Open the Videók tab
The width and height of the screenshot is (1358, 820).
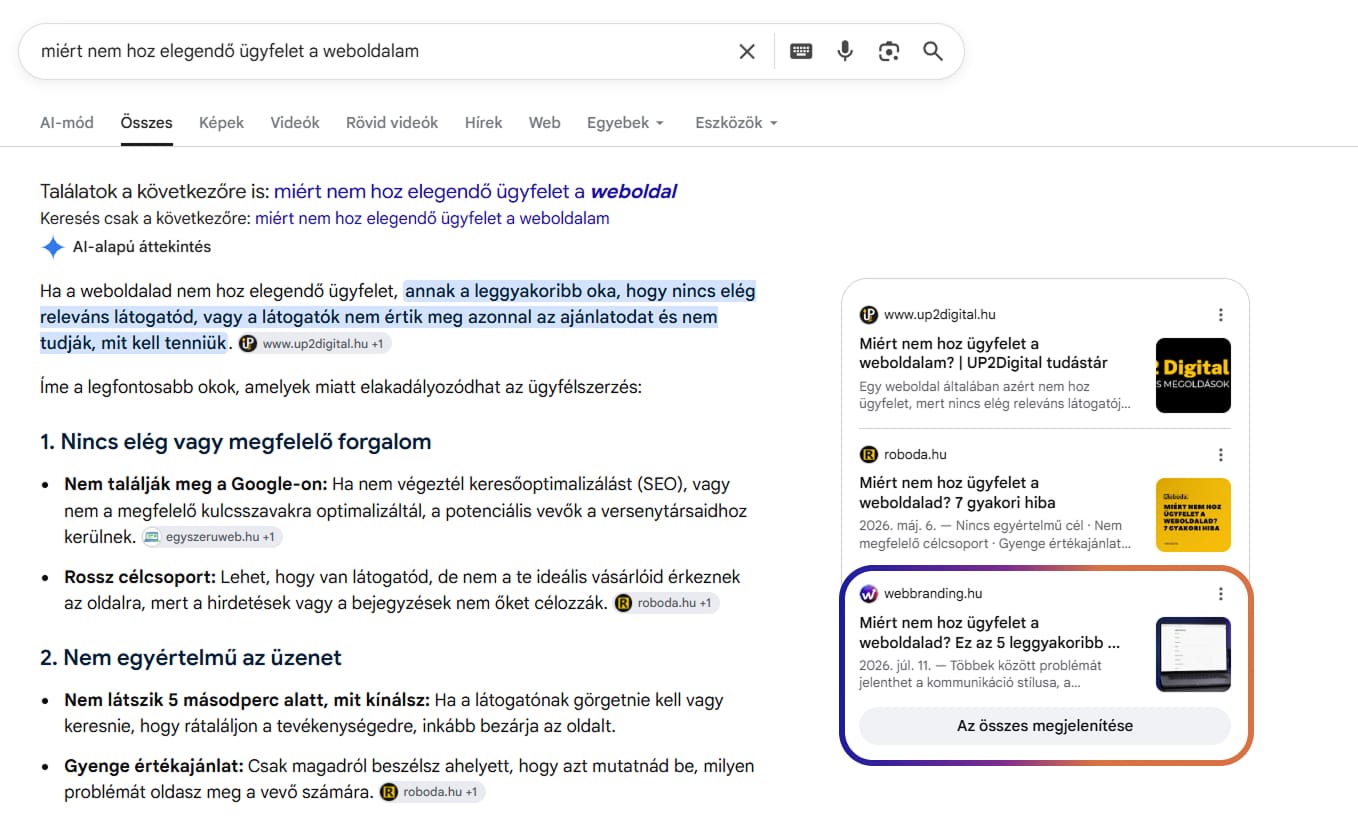point(295,123)
